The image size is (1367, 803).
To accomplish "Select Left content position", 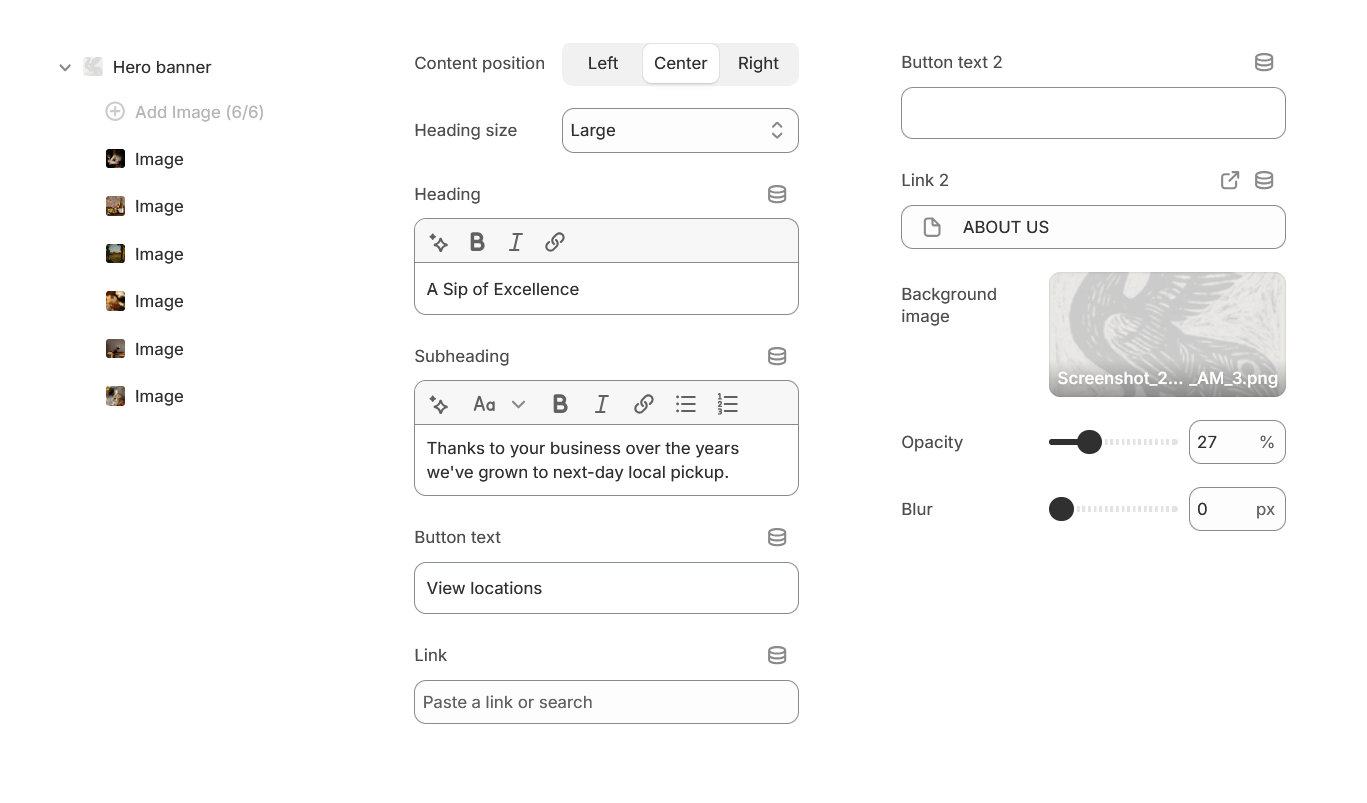I will [603, 63].
